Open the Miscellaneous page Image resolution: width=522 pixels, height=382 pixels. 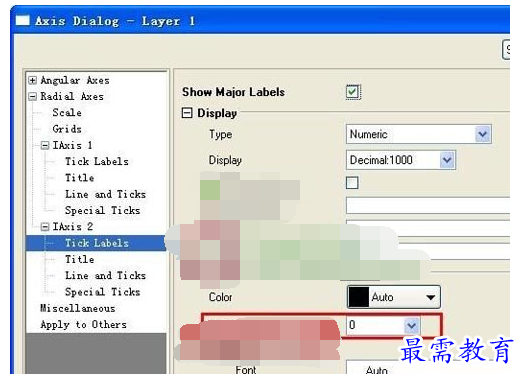(x=78, y=308)
